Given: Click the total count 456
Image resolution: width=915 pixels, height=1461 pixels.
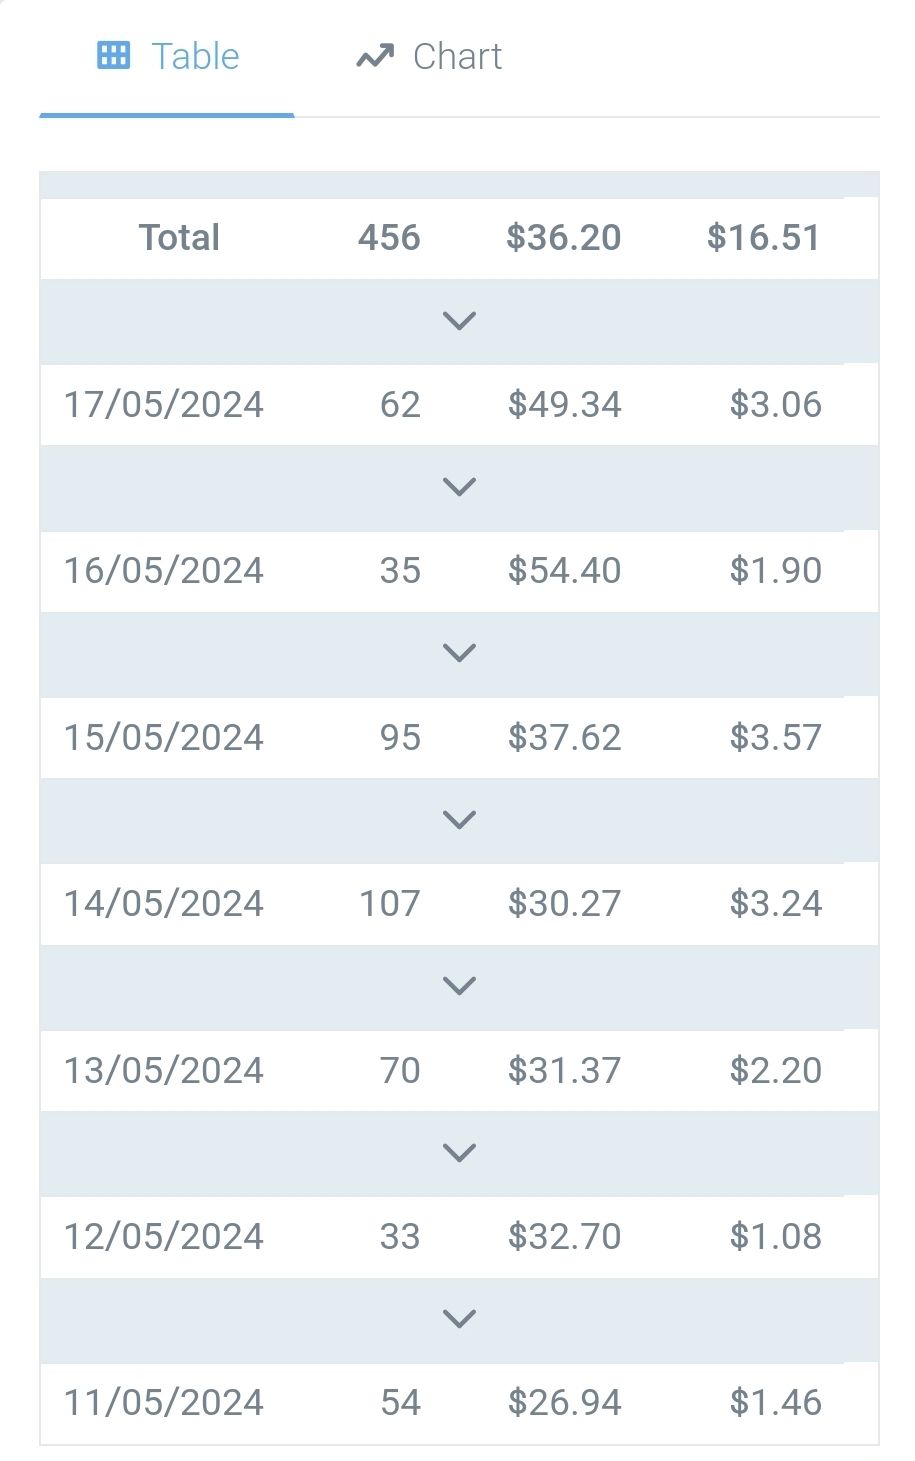Looking at the screenshot, I should [x=389, y=238].
